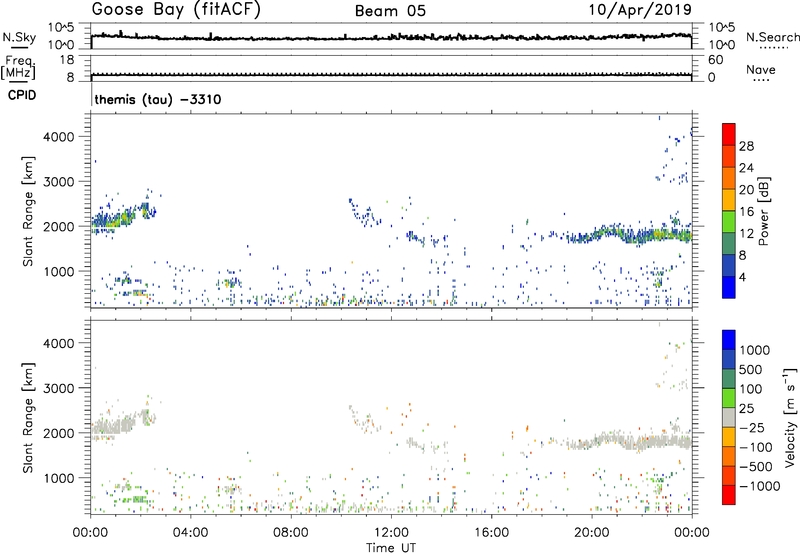Click the frequency trace in the Freq panel

point(391,75)
